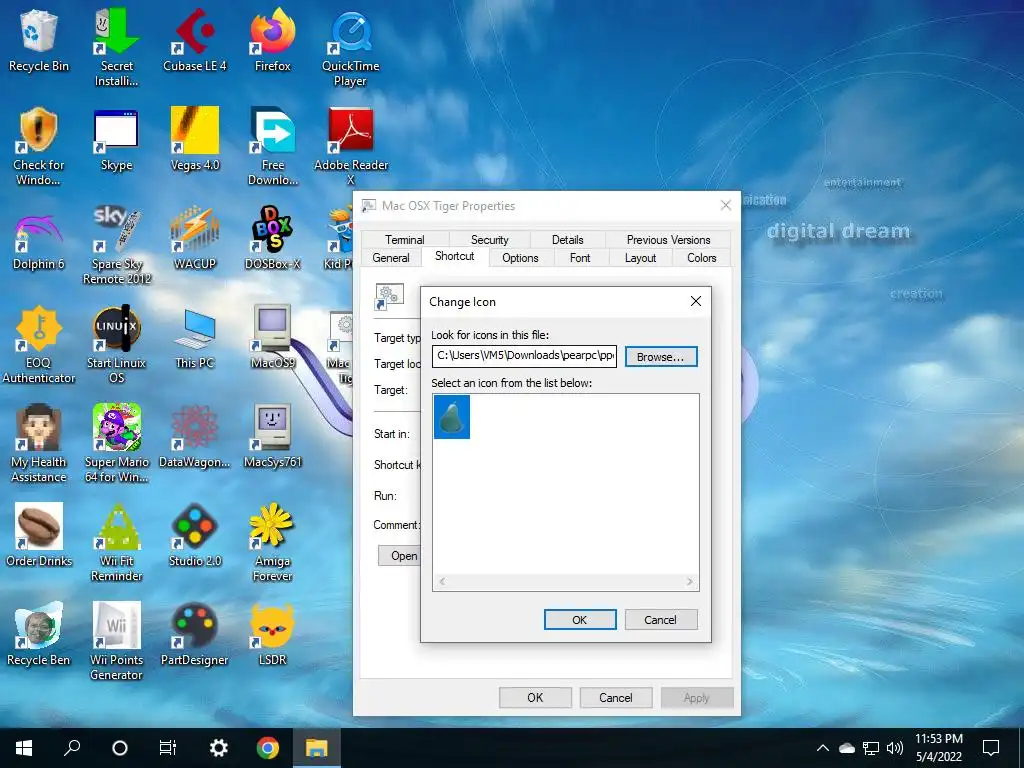Viewport: 1024px width, 768px height.
Task: Open the Details tab in Properties
Action: coord(568,240)
